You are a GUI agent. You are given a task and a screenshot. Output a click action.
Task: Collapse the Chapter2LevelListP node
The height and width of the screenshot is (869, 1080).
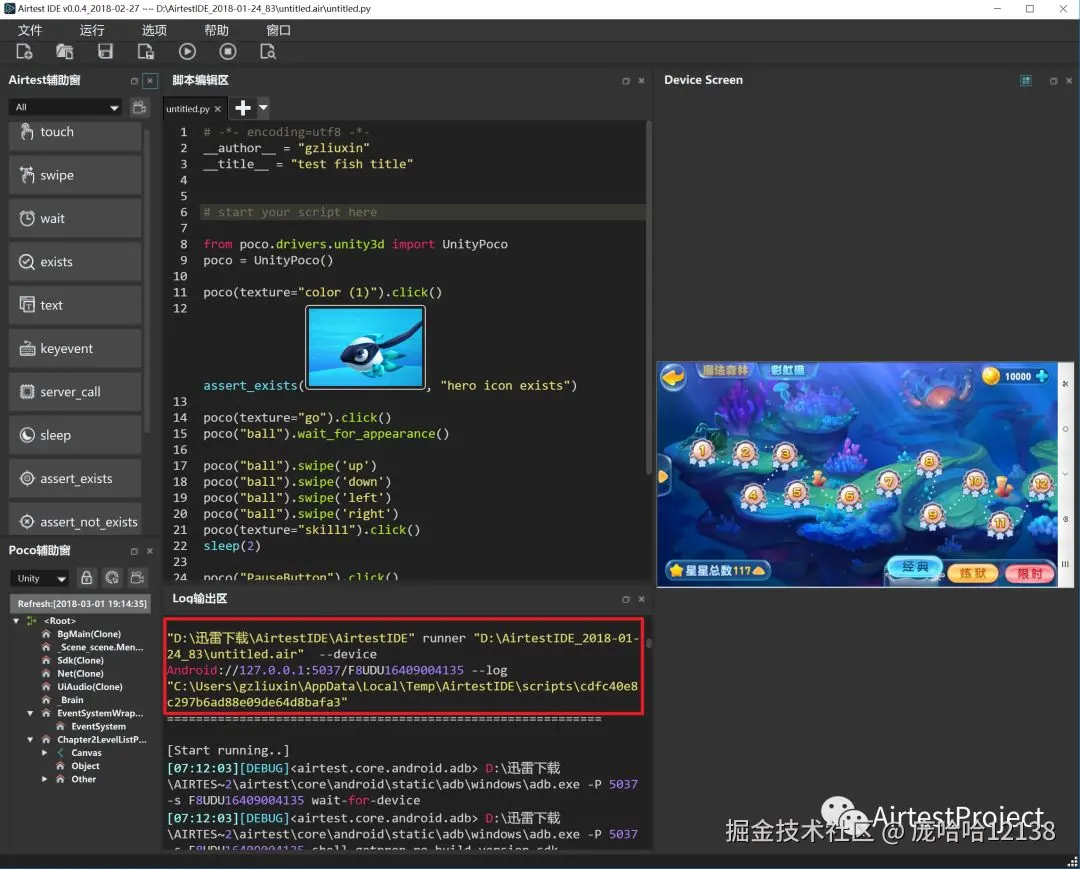(x=30, y=740)
